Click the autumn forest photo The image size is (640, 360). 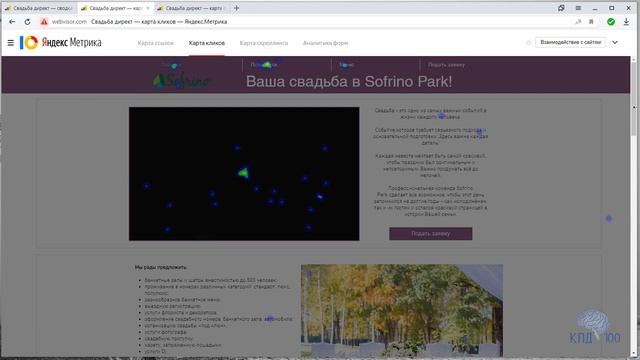point(402,310)
